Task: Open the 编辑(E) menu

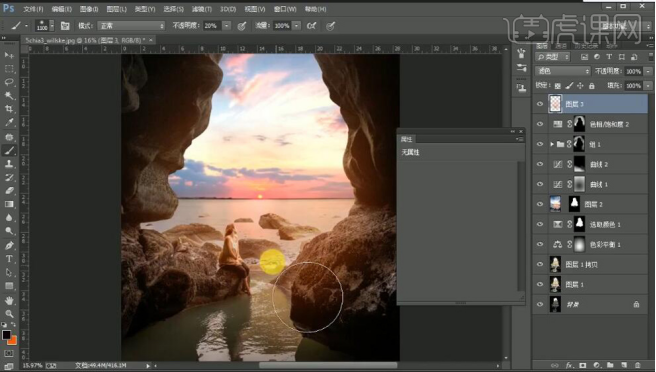Action: (x=62, y=9)
